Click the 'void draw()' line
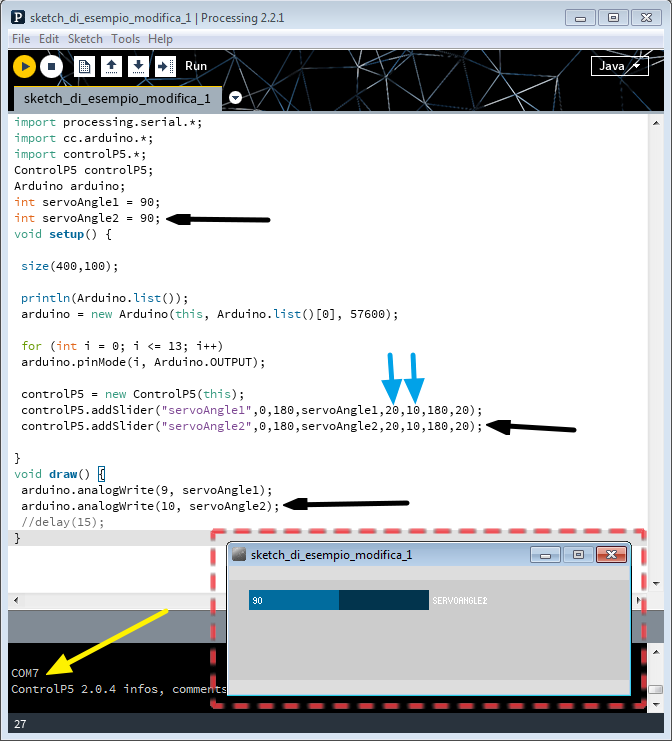Screen dimensions: 672x741 [60, 474]
